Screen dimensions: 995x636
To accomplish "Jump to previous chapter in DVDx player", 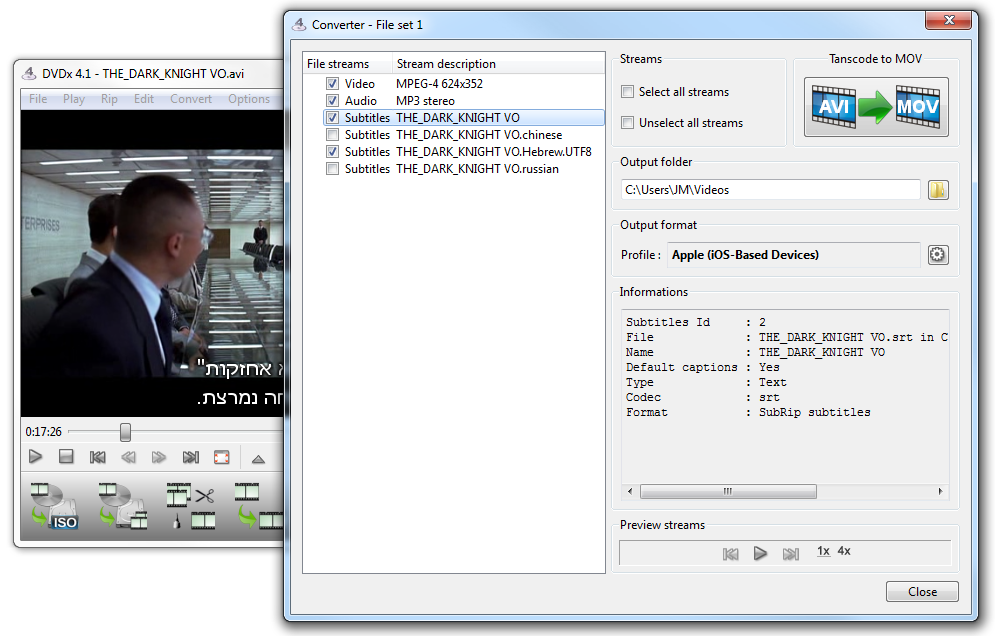I will pyautogui.click(x=98, y=457).
